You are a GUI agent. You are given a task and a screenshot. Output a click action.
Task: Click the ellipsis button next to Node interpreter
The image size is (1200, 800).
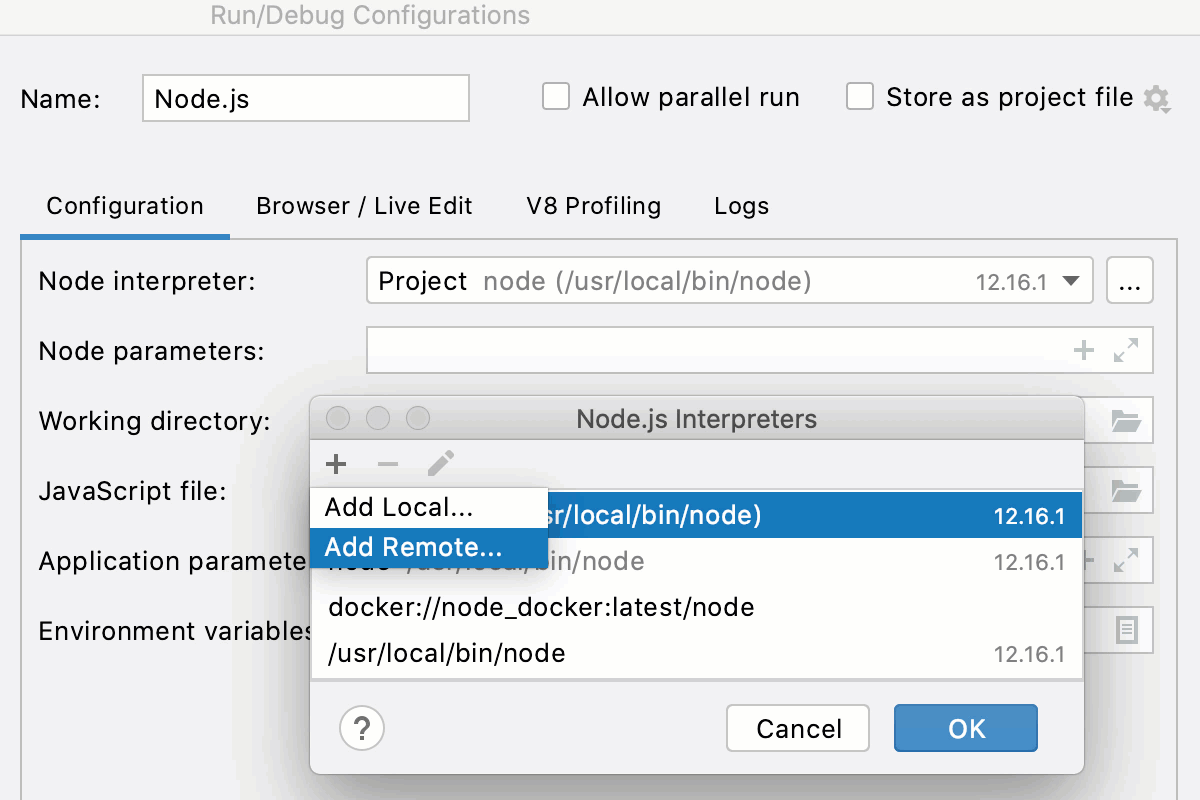[1130, 281]
